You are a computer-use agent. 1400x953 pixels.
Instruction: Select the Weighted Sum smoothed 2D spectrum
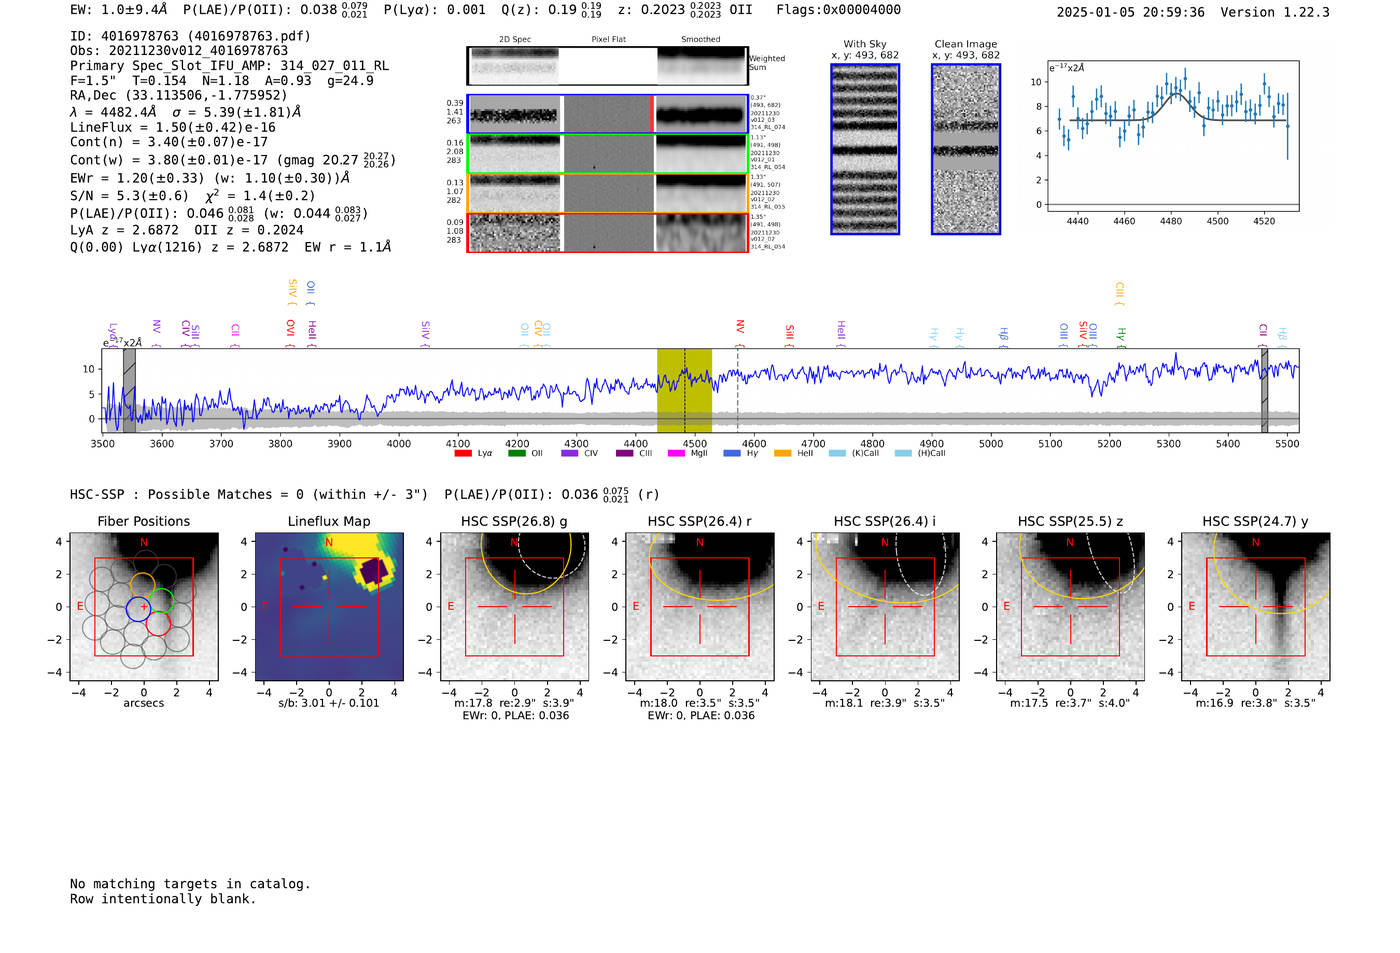coord(702,66)
